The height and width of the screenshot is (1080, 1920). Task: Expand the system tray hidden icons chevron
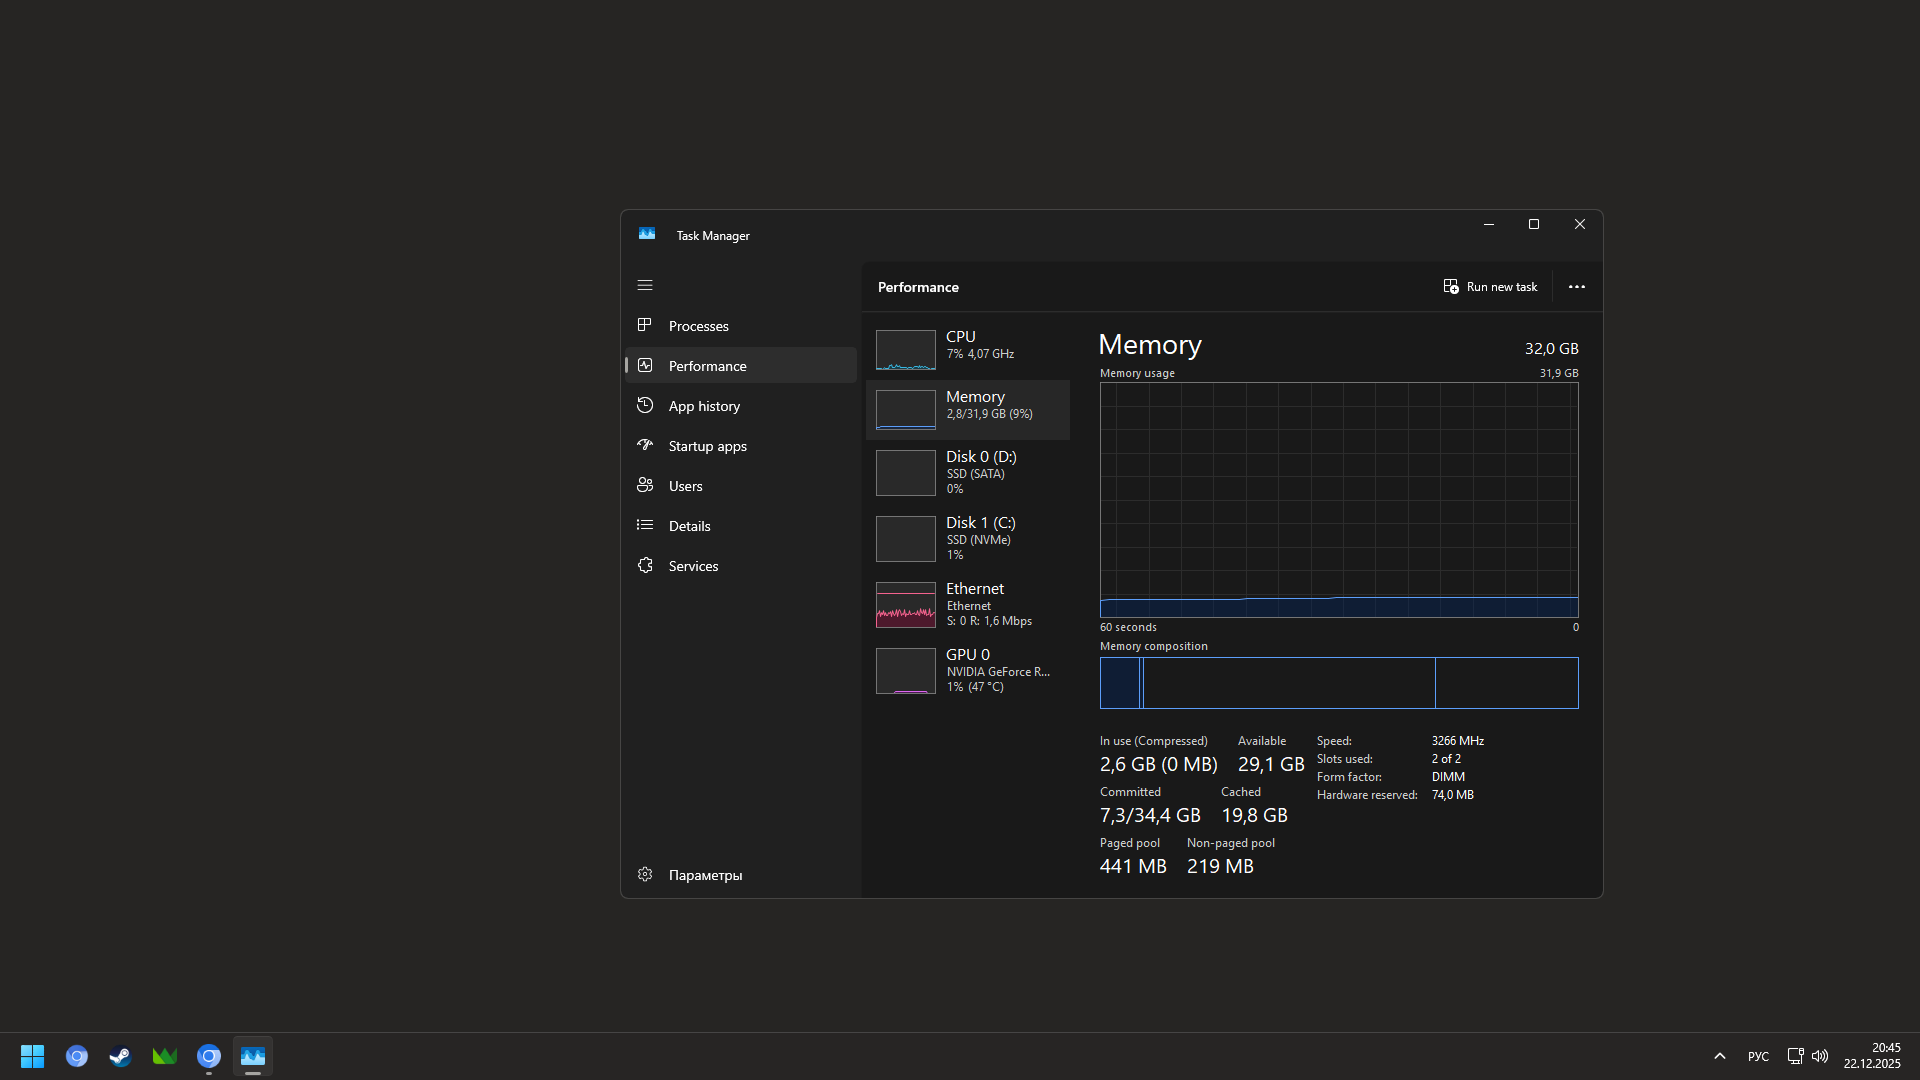click(1720, 1056)
